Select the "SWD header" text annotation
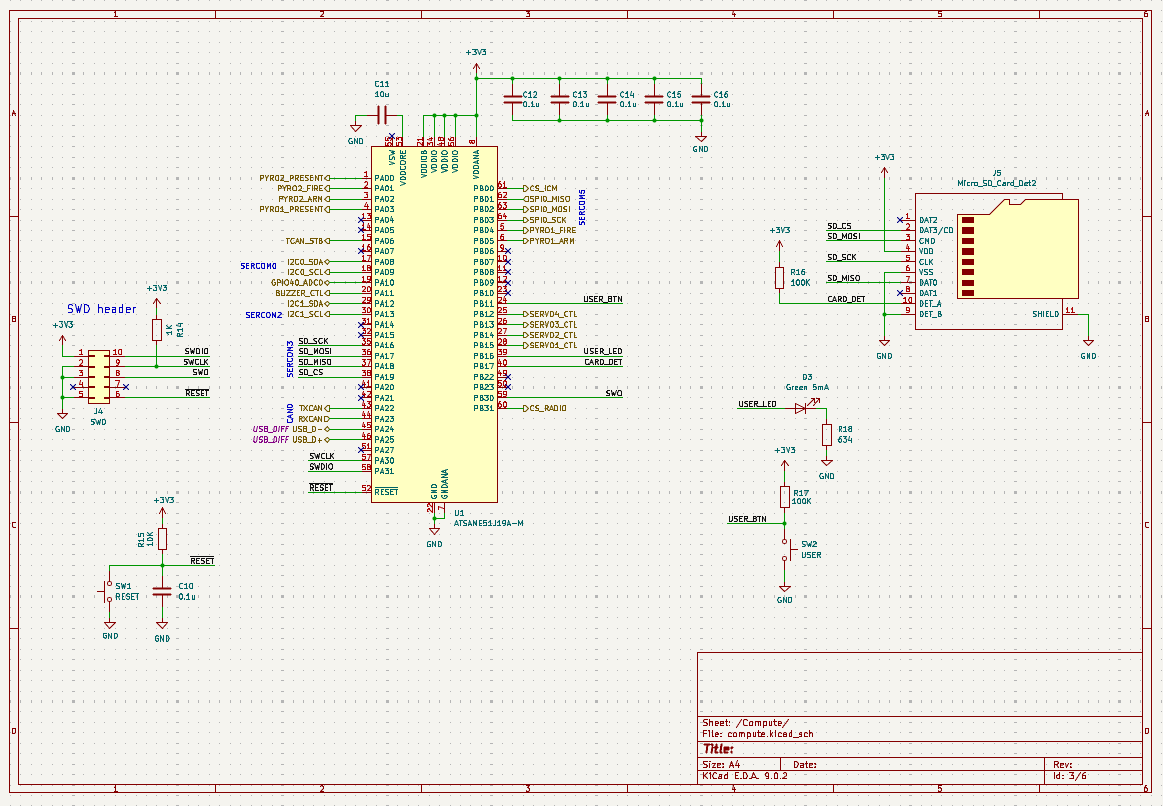 coord(102,309)
